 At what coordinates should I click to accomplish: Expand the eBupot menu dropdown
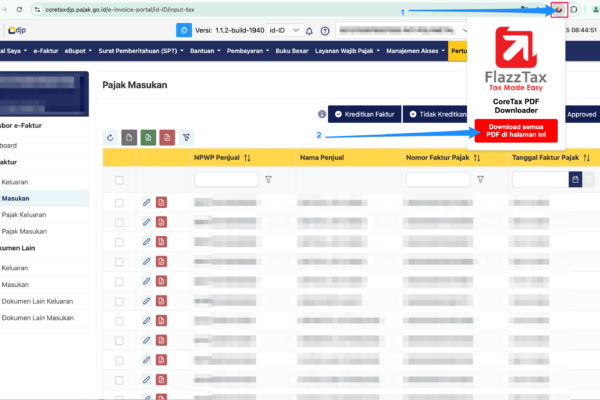(78, 51)
